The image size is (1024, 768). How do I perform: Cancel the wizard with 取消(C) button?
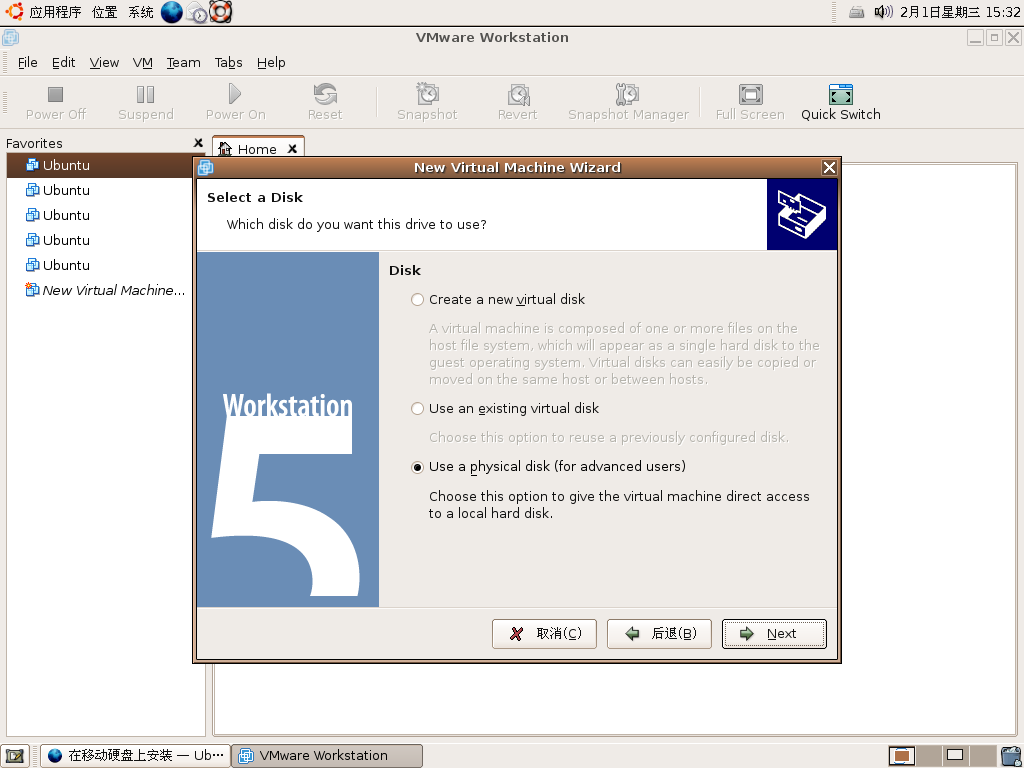(x=544, y=634)
